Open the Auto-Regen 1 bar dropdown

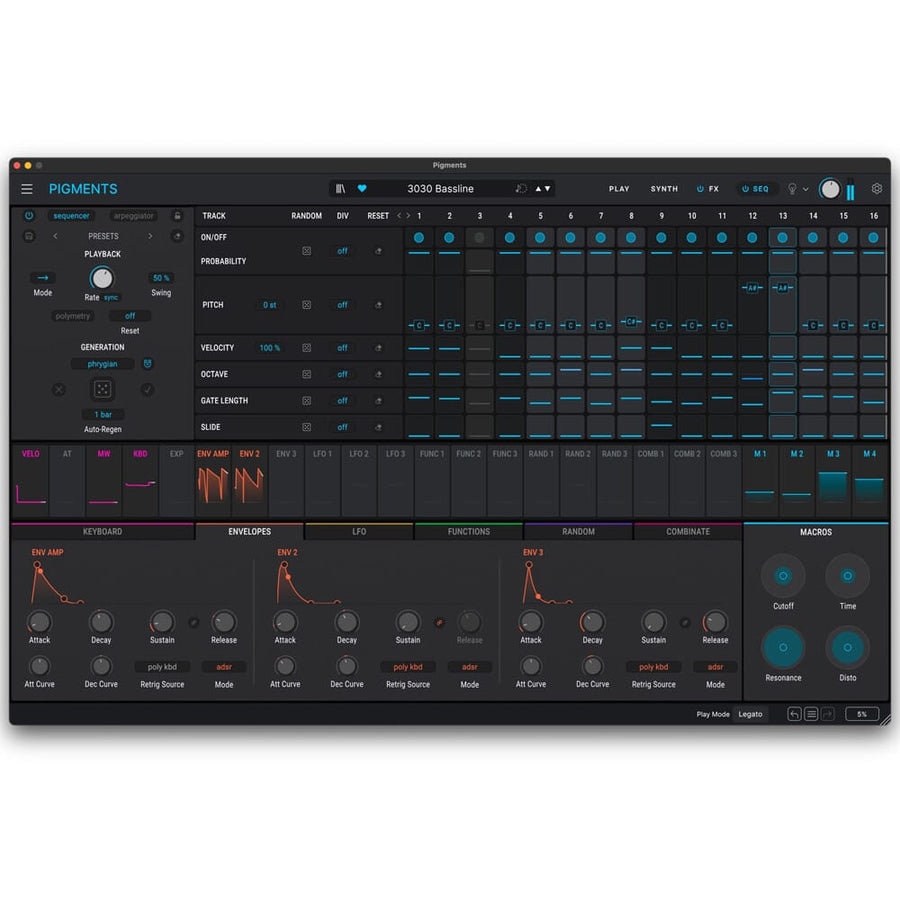coord(103,414)
